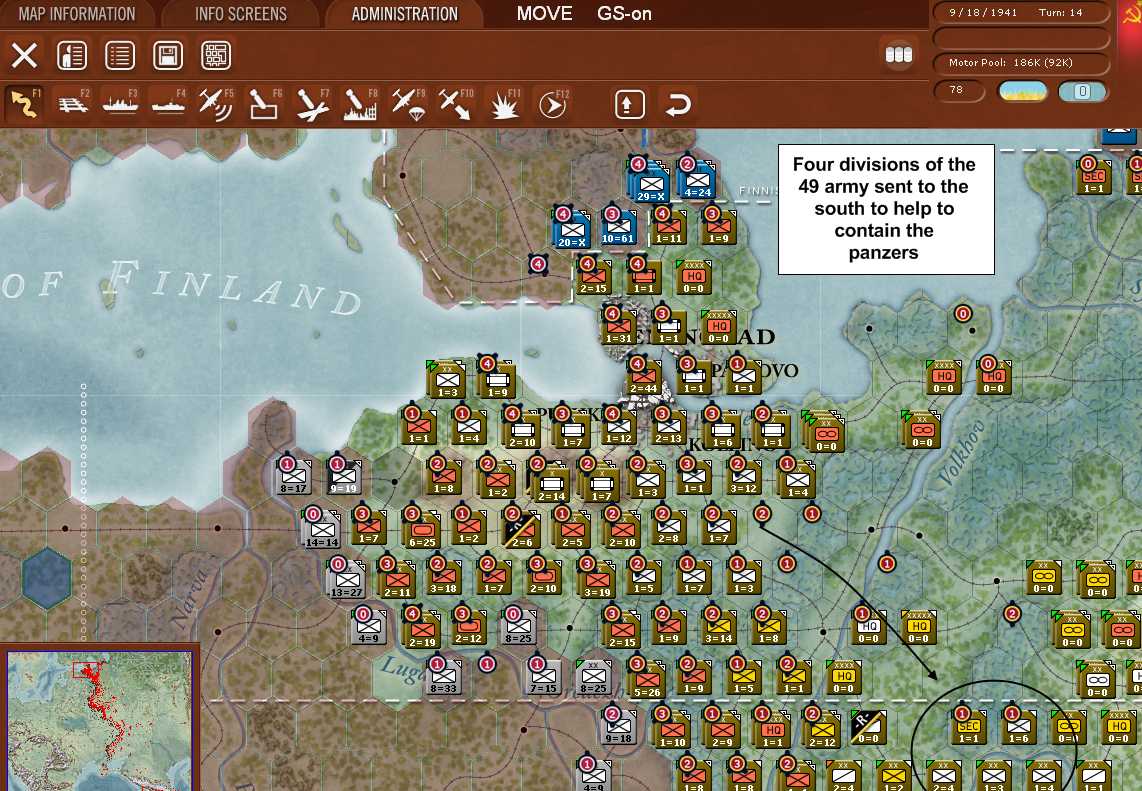Click the Soviet hammer and sickle flag

pos(1131,14)
